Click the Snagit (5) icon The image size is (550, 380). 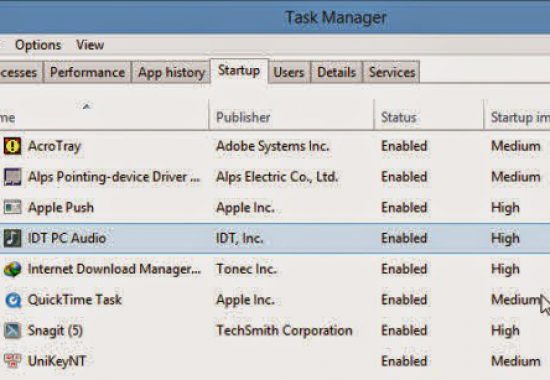12,331
